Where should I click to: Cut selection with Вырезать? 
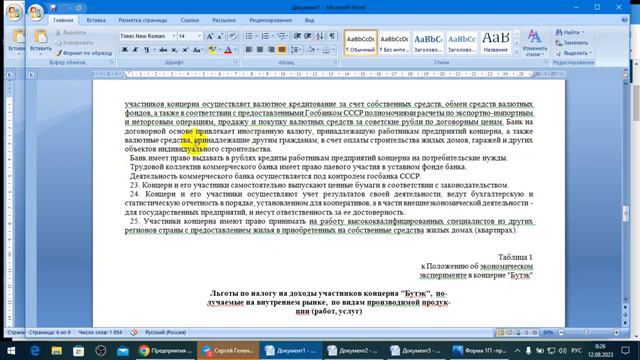click(x=71, y=33)
